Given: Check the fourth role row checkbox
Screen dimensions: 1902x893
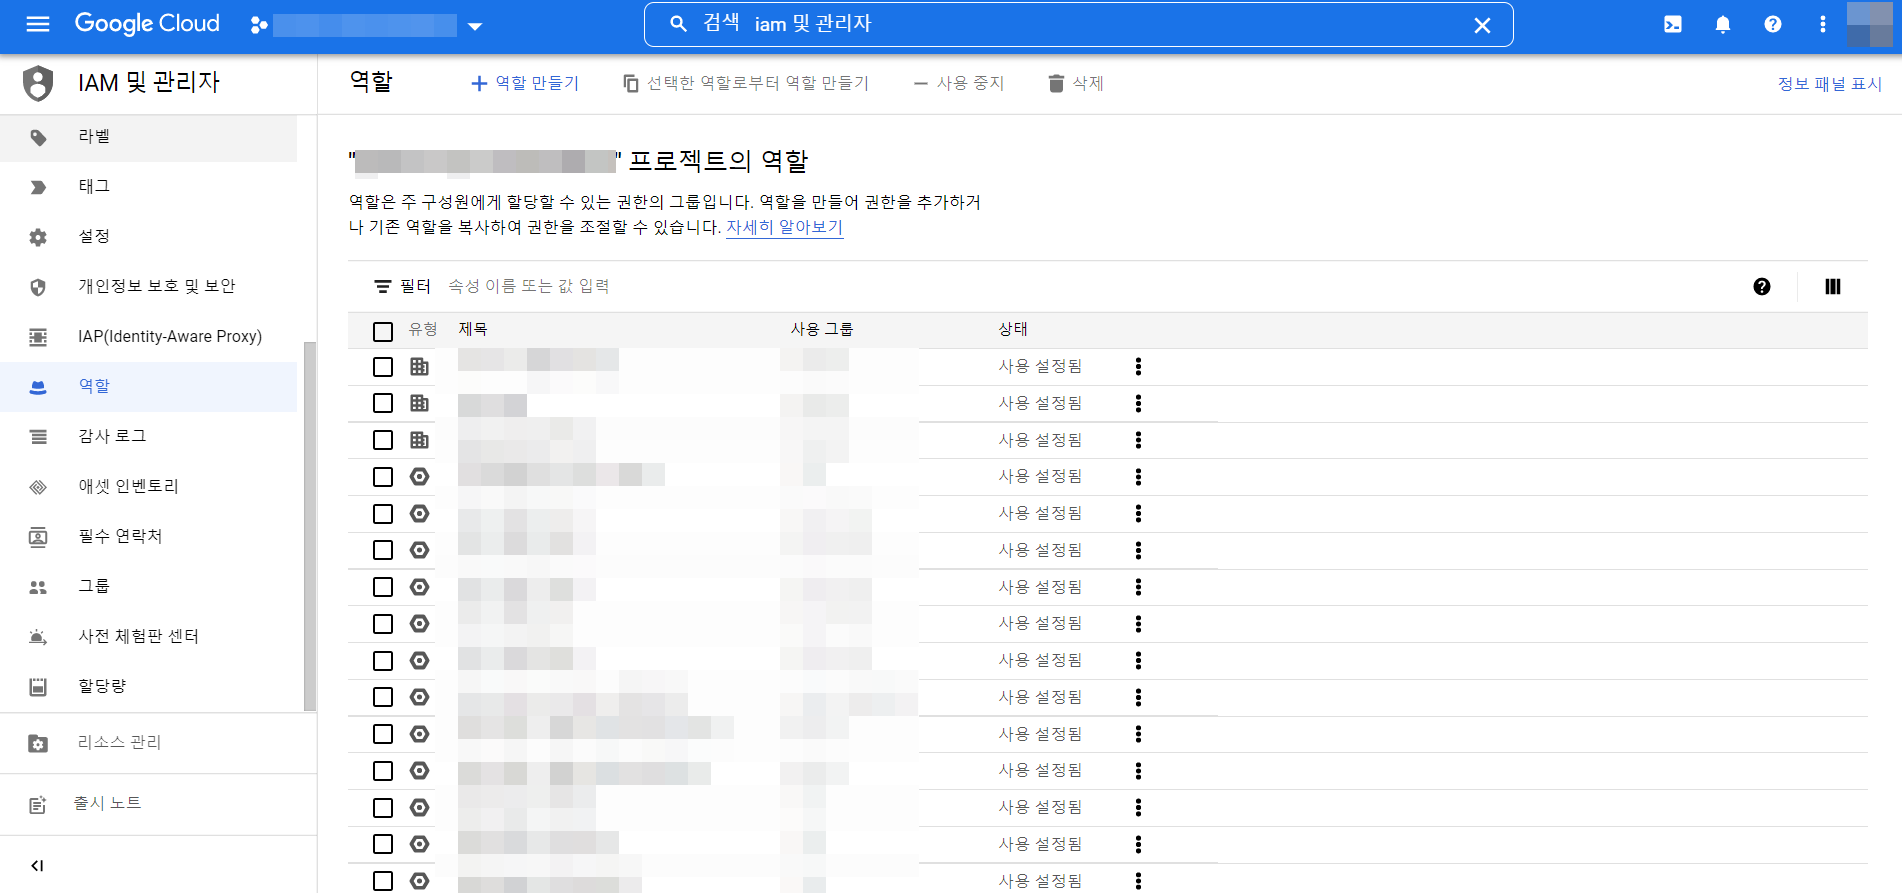Looking at the screenshot, I should (x=383, y=477).
